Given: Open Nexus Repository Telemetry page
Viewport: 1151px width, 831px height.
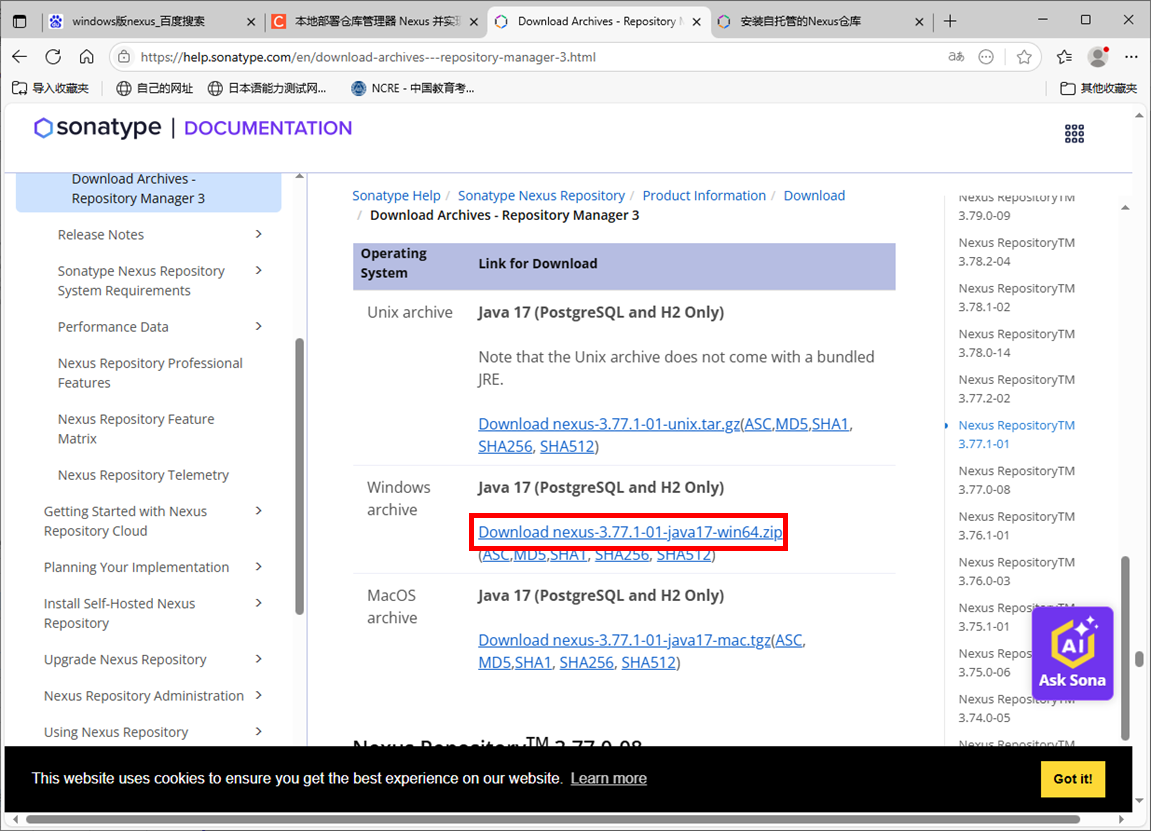Looking at the screenshot, I should point(143,475).
